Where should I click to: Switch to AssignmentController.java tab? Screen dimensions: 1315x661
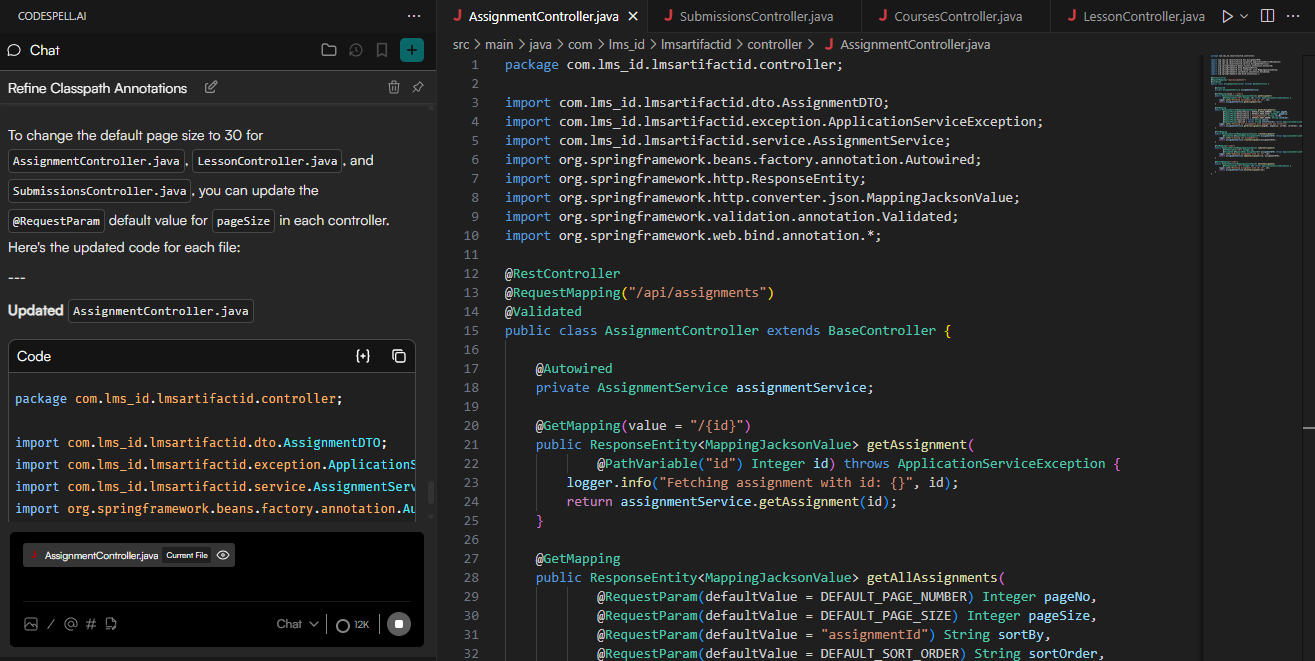click(543, 16)
